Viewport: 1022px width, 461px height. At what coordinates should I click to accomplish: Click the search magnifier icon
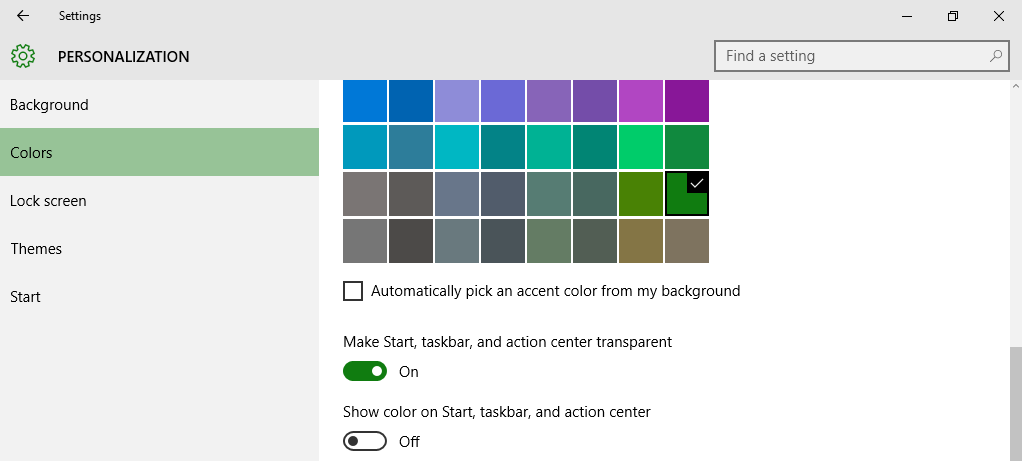point(995,56)
